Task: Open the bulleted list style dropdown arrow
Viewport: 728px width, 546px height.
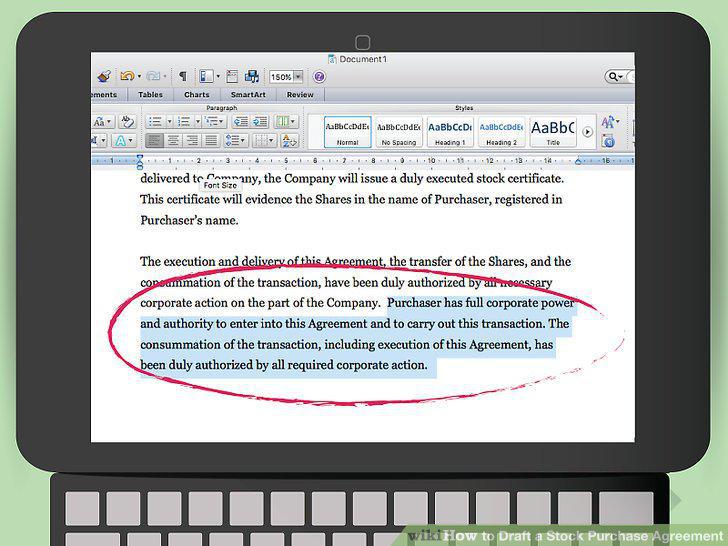Action: tap(169, 122)
